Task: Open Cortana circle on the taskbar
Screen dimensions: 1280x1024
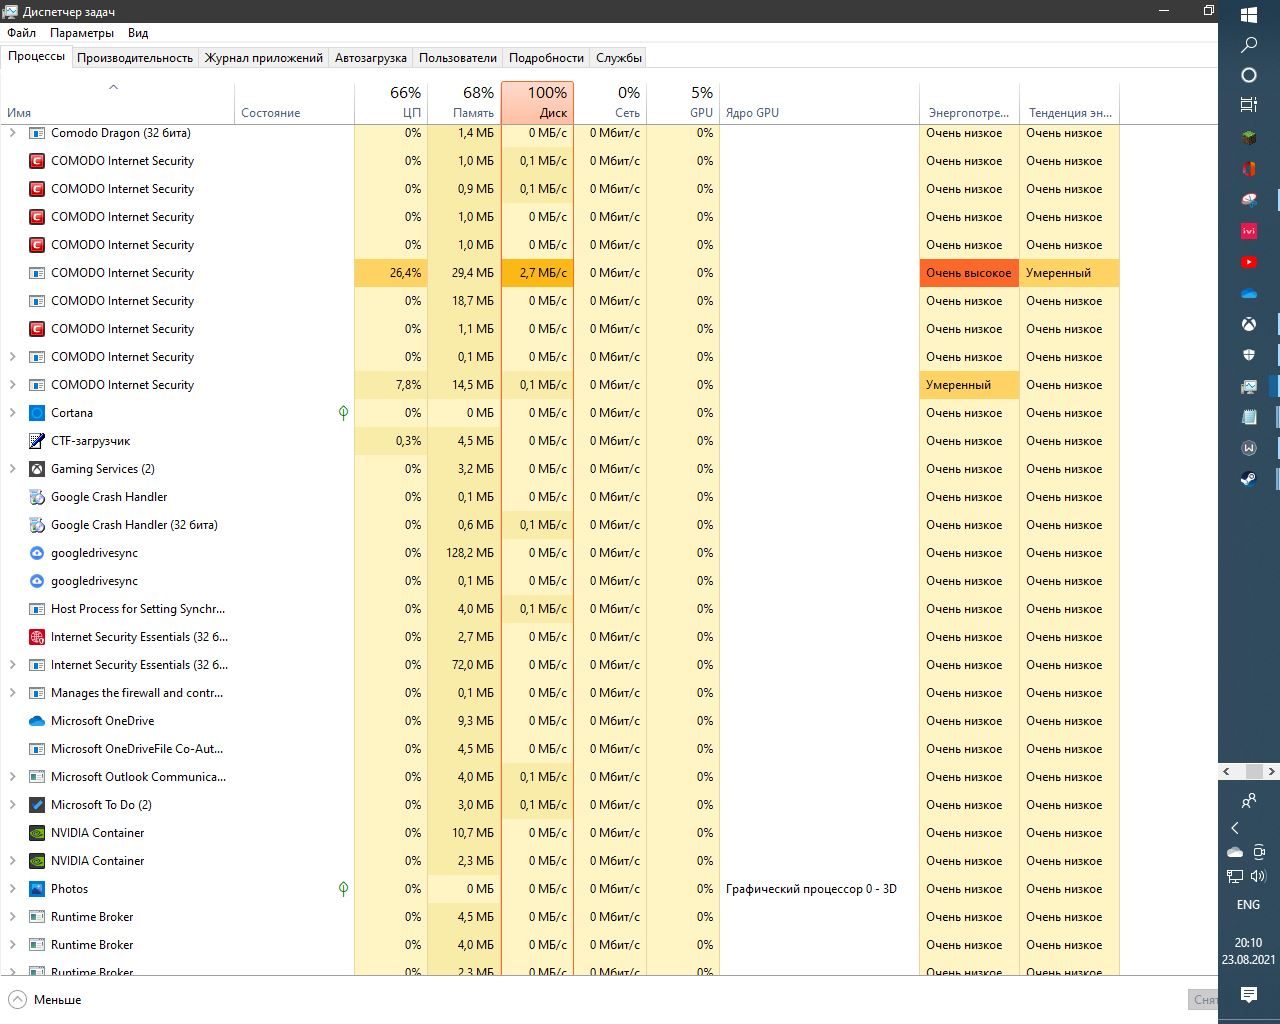Action: (x=1249, y=75)
